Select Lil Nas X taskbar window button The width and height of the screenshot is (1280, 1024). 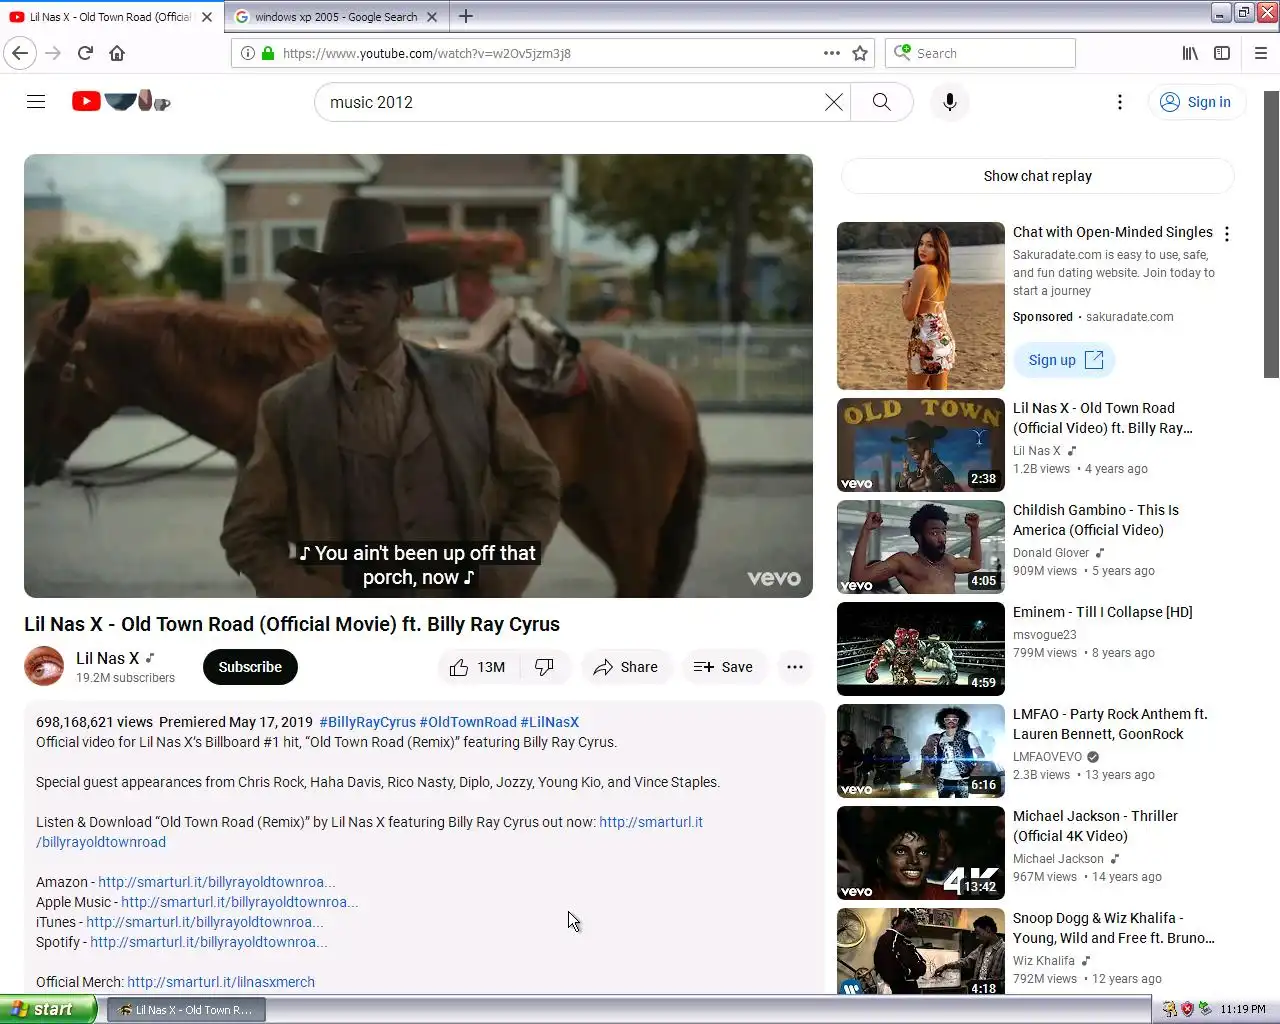click(x=186, y=1010)
